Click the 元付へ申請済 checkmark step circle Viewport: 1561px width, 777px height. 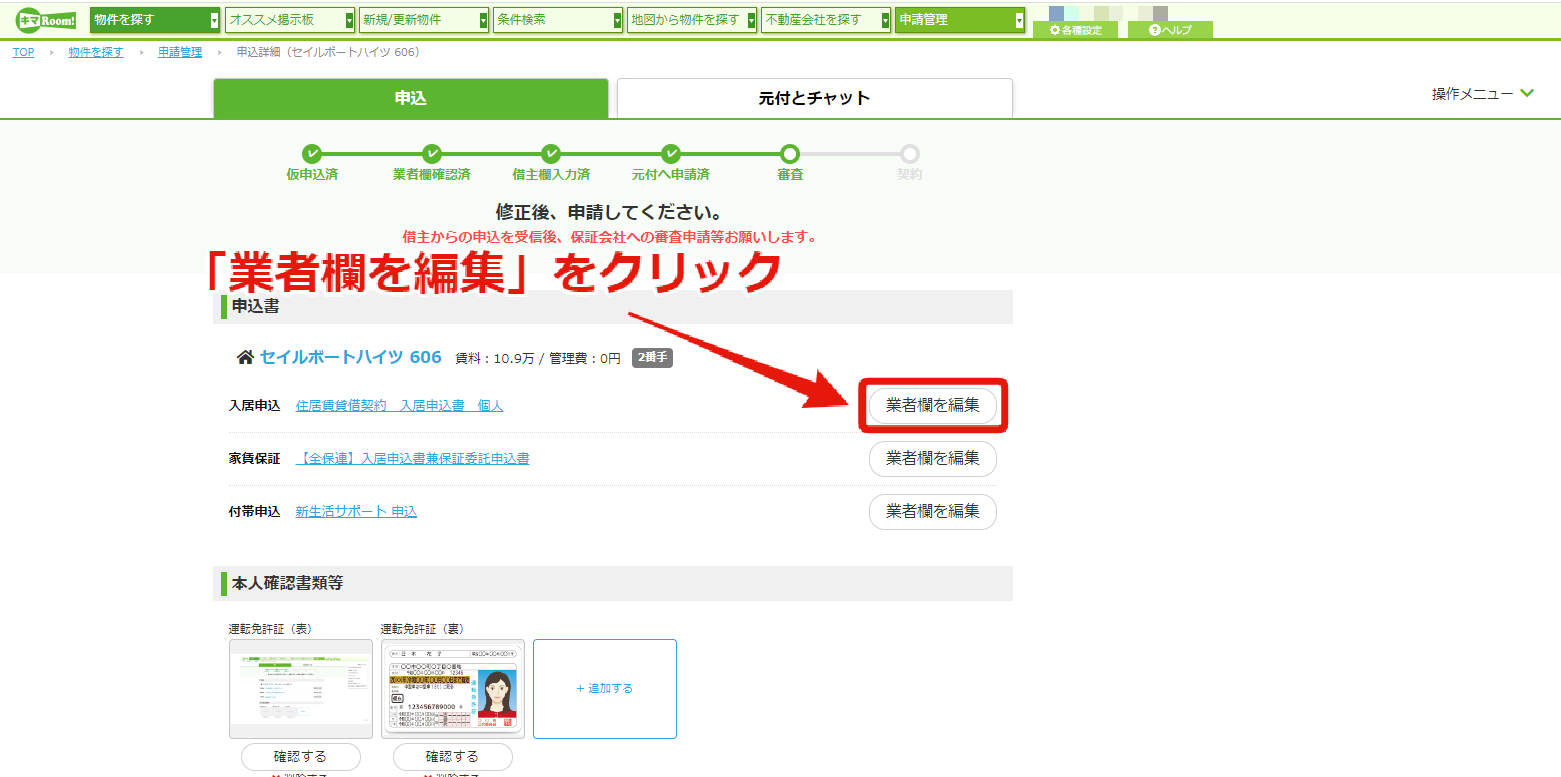tap(670, 154)
